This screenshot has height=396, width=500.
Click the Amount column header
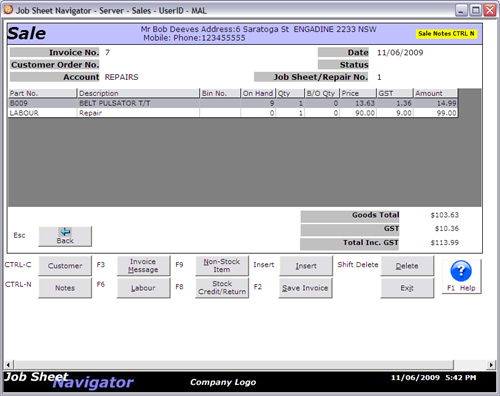[x=435, y=93]
